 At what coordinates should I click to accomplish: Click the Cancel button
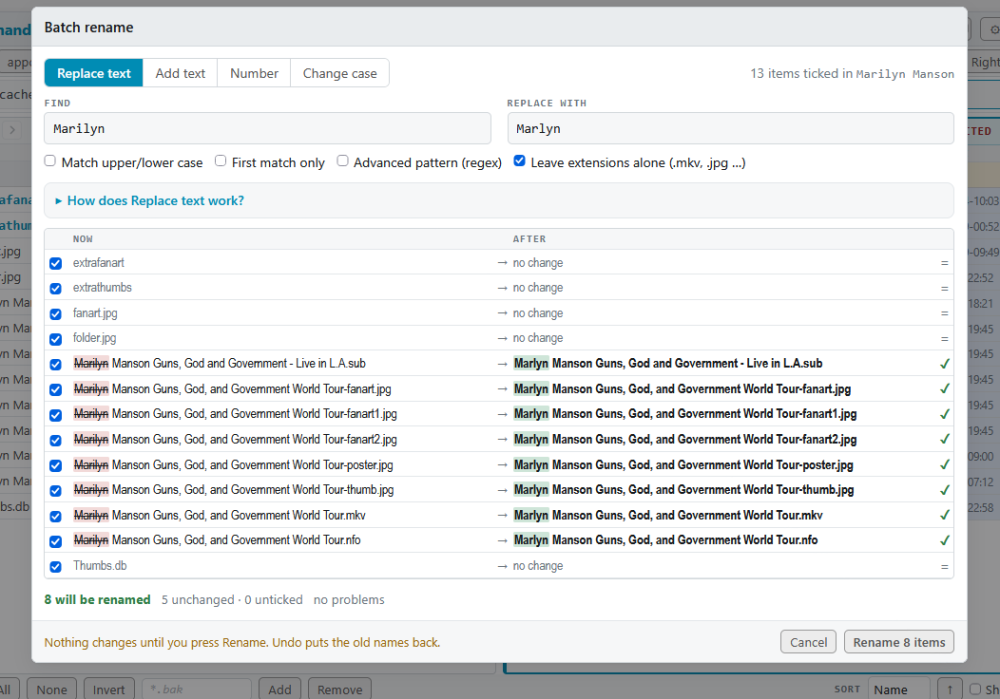pos(808,642)
